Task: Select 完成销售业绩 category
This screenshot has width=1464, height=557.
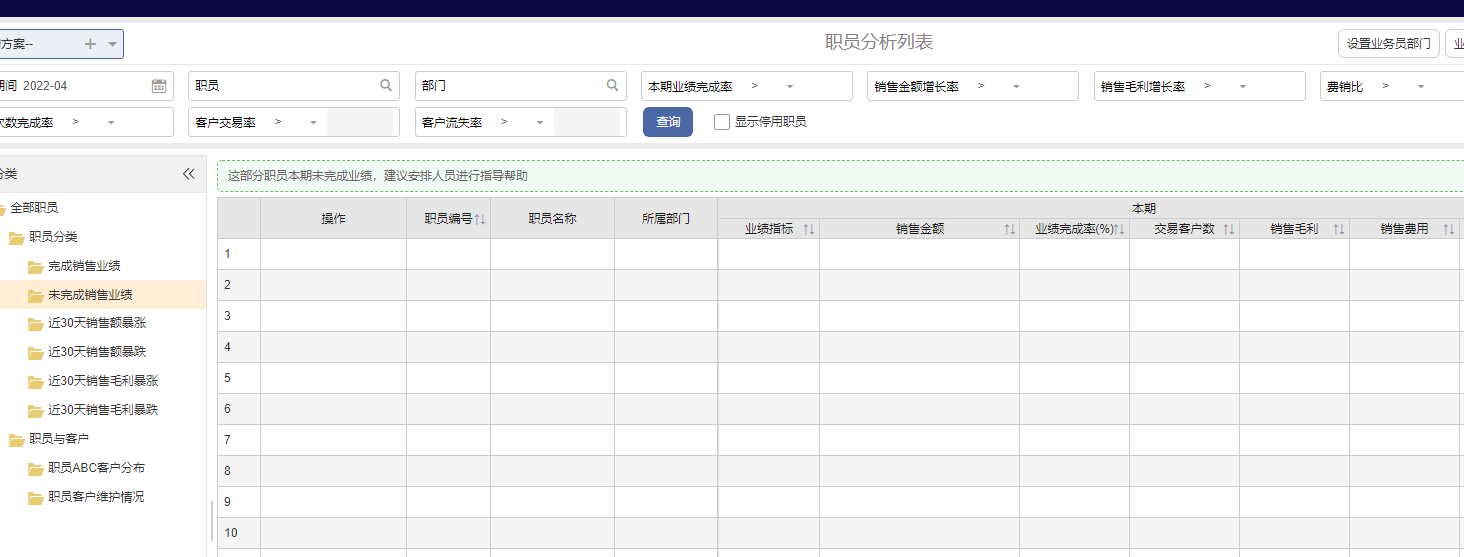Action: (84, 266)
